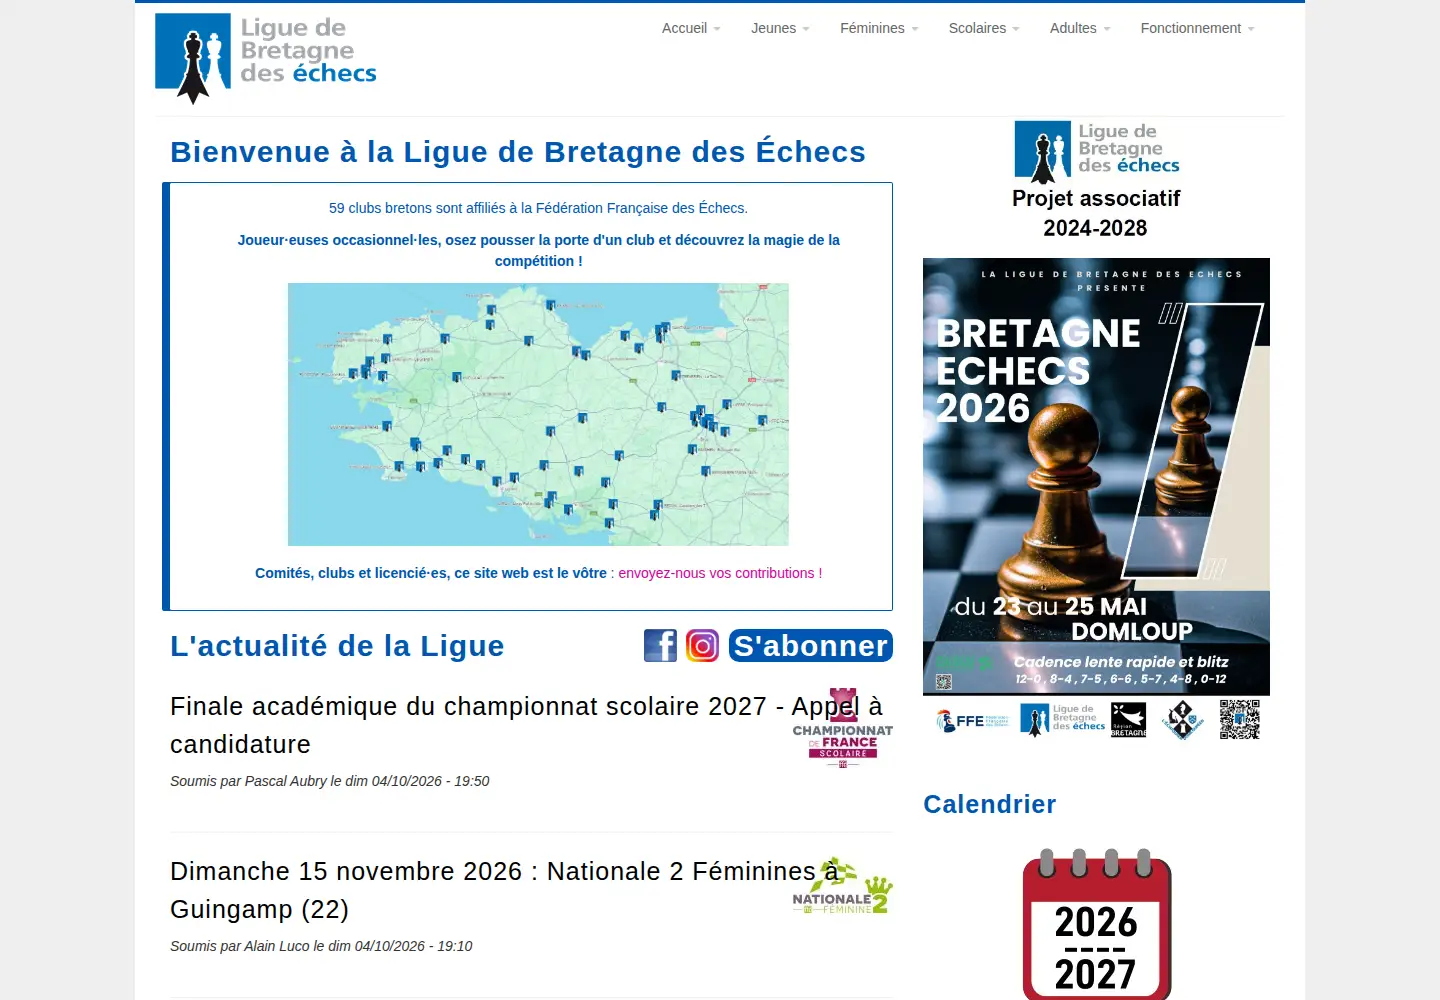
Task: Click the QR code under the poster
Action: click(1240, 719)
